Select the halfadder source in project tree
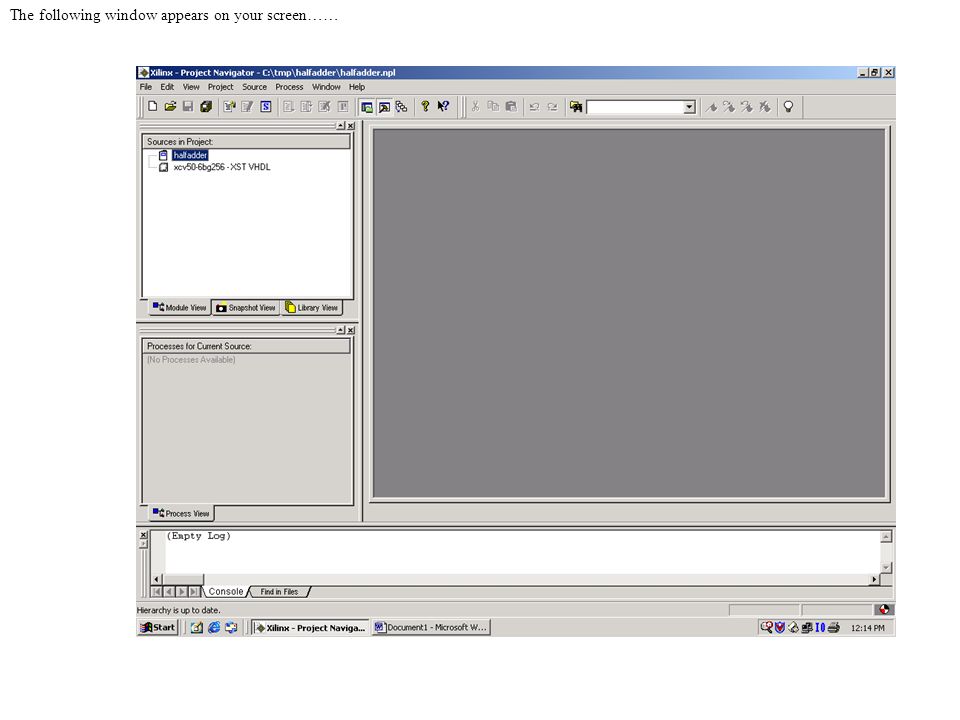 190,156
